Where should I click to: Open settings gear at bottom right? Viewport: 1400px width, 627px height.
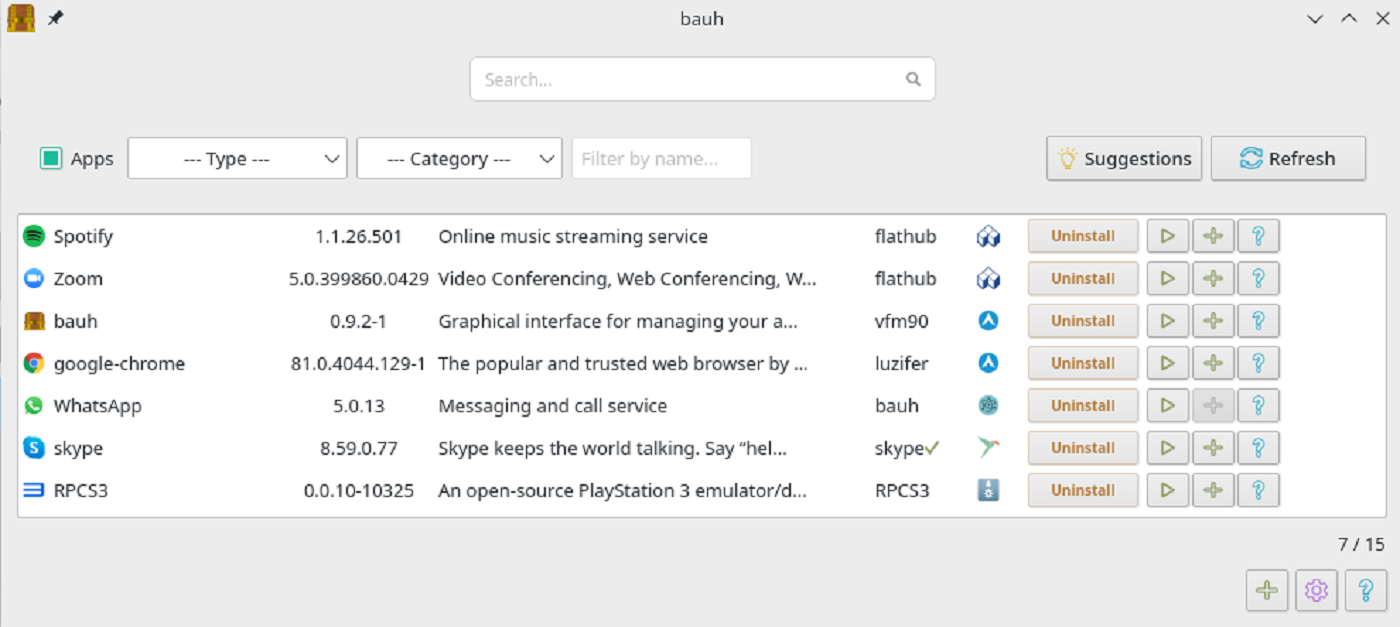coord(1316,590)
